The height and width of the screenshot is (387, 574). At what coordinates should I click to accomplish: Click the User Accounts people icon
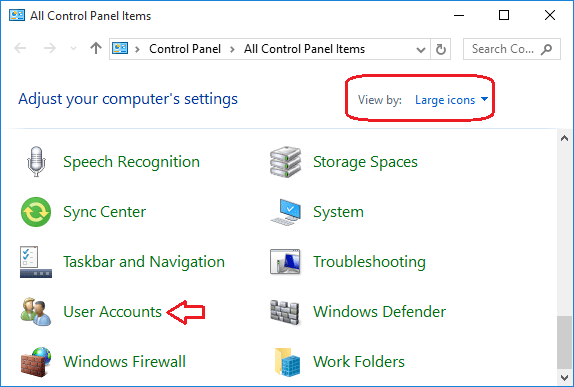[x=36, y=312]
